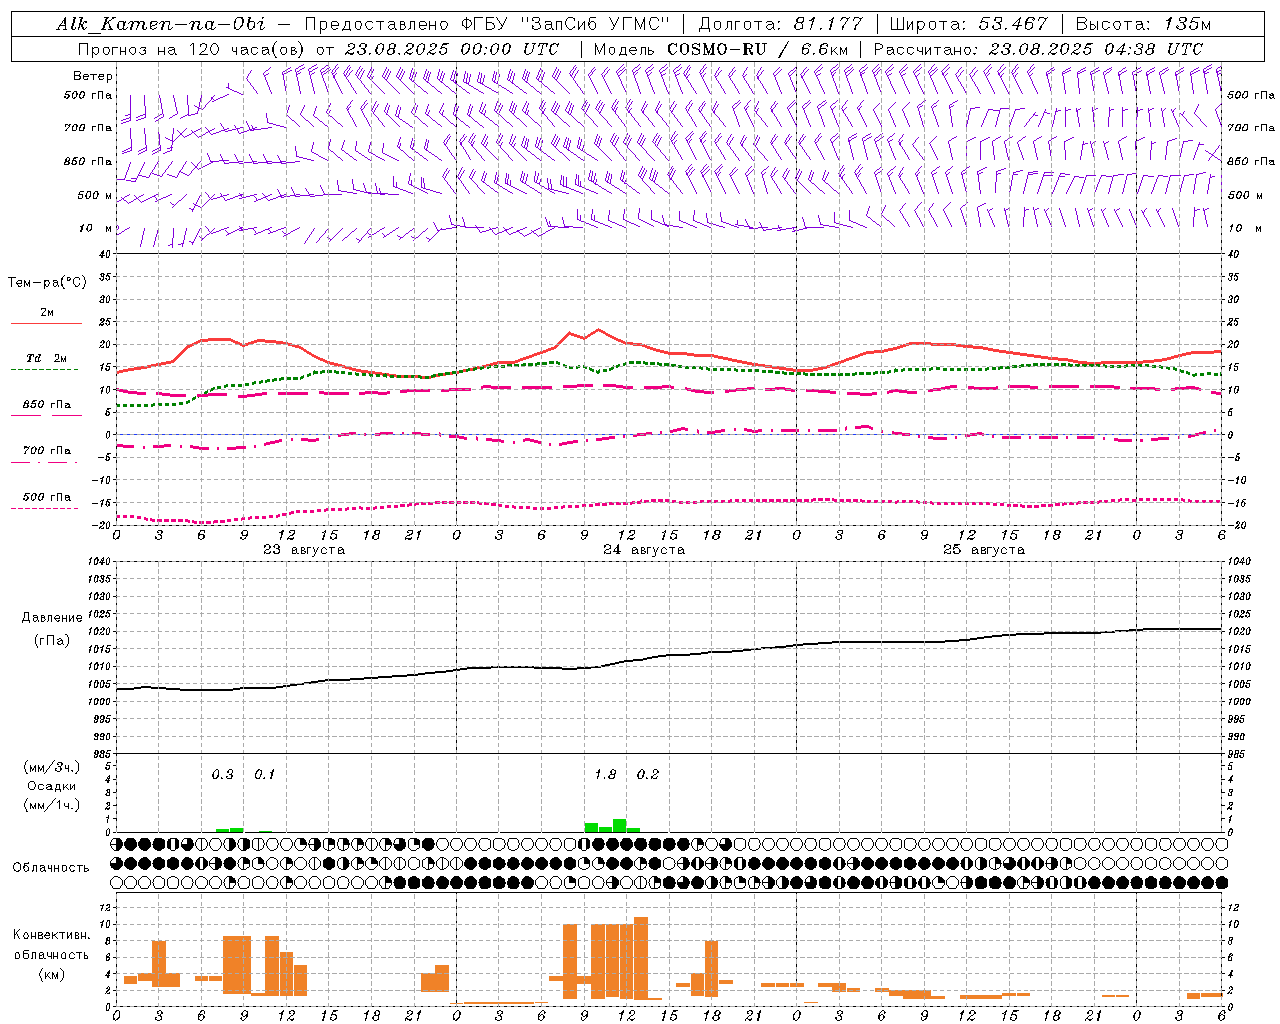This screenshot has width=1280, height=1024.
Task: Select the (мм/3ч.) precipitation unit label
Action: pyautogui.click(x=52, y=767)
